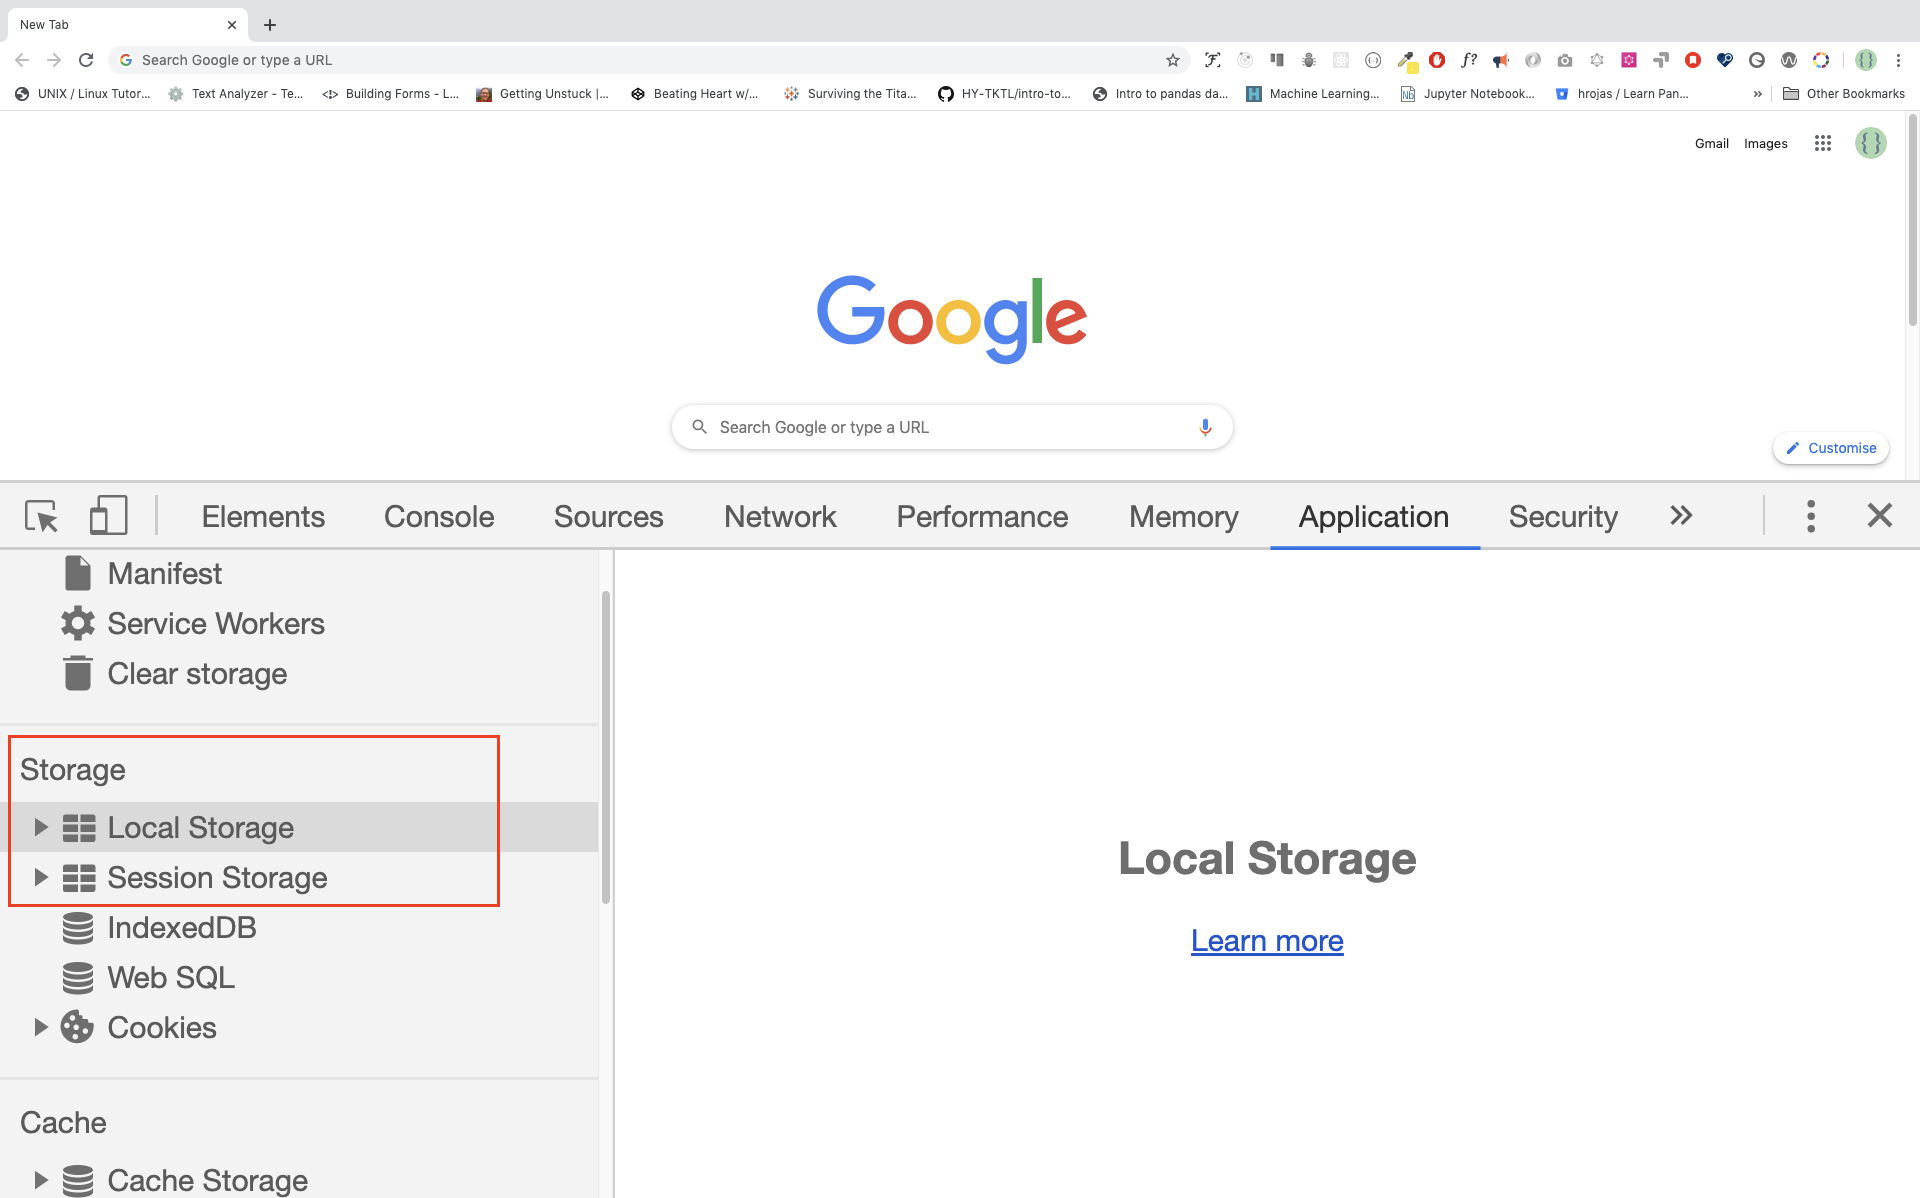Screen dimensions: 1920x1198
Task: Click the Learn more link
Action: click(x=1267, y=940)
